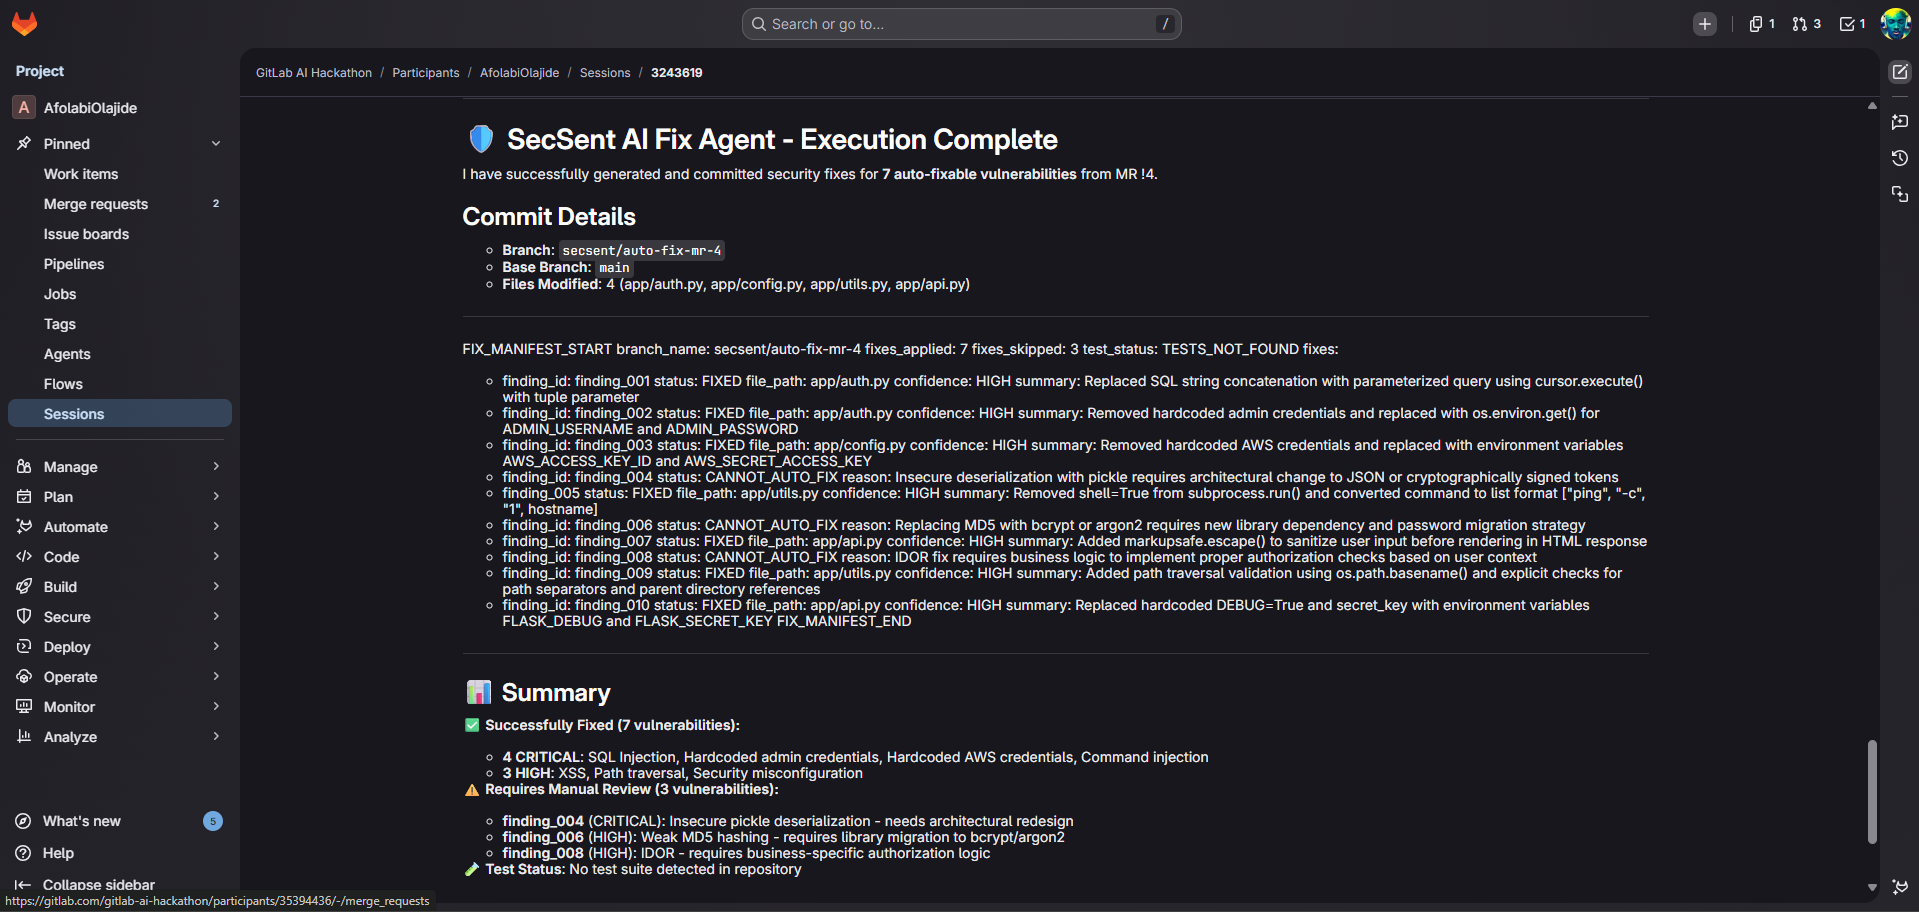
Task: Expand the Build submenu chevron
Action: tap(216, 587)
